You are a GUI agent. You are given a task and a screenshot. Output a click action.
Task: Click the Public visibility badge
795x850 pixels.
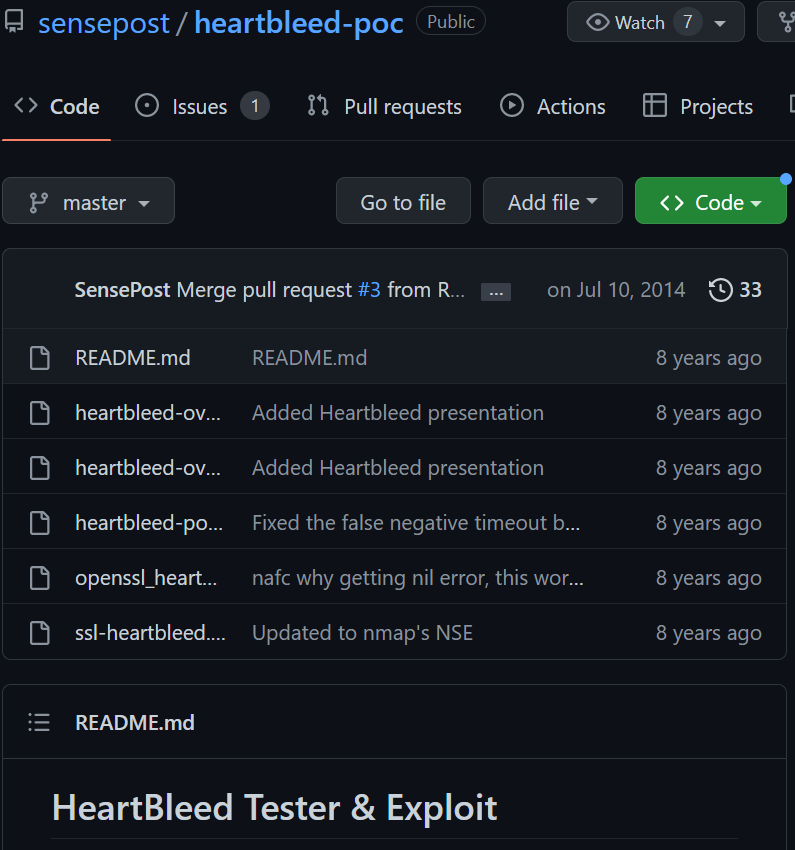(451, 22)
